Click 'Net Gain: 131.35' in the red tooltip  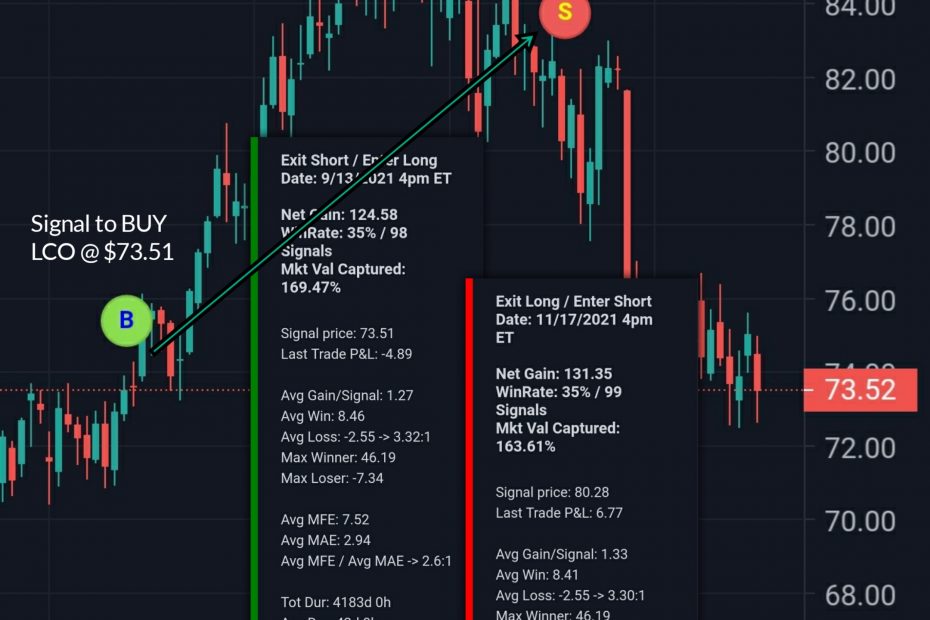[x=552, y=374]
